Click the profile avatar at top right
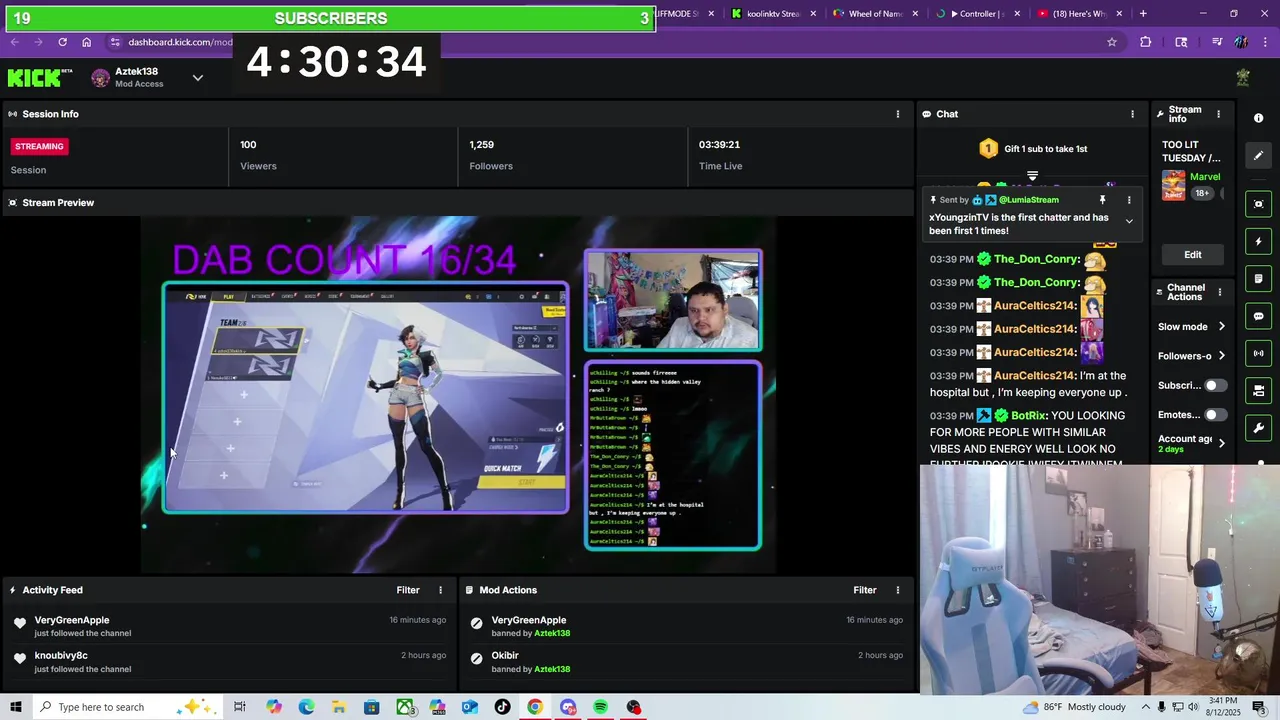Screen dimensions: 1280x720 (x=1243, y=78)
